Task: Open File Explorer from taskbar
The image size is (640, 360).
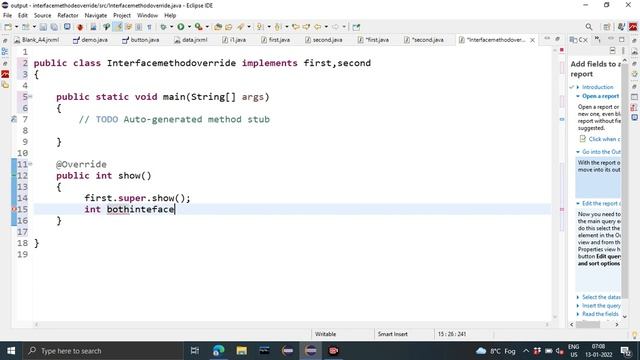Action: pos(241,351)
